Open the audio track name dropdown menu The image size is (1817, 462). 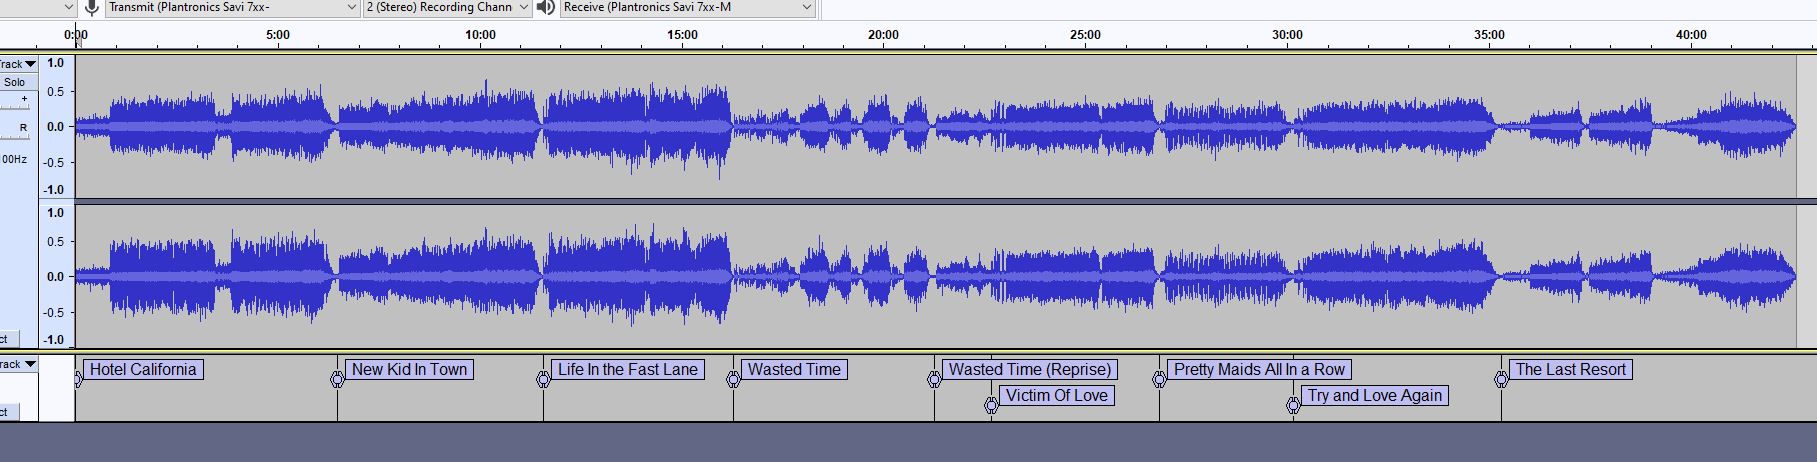point(18,64)
